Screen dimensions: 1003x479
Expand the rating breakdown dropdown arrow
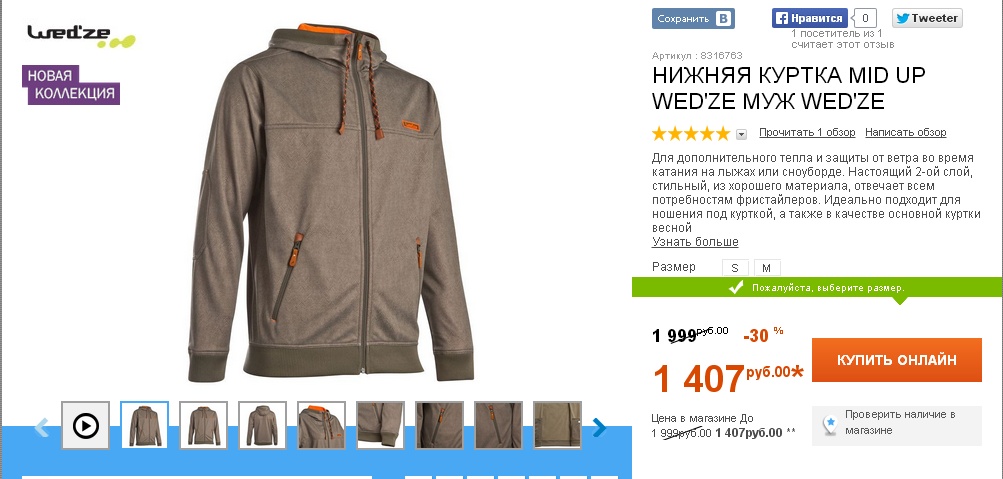[741, 134]
